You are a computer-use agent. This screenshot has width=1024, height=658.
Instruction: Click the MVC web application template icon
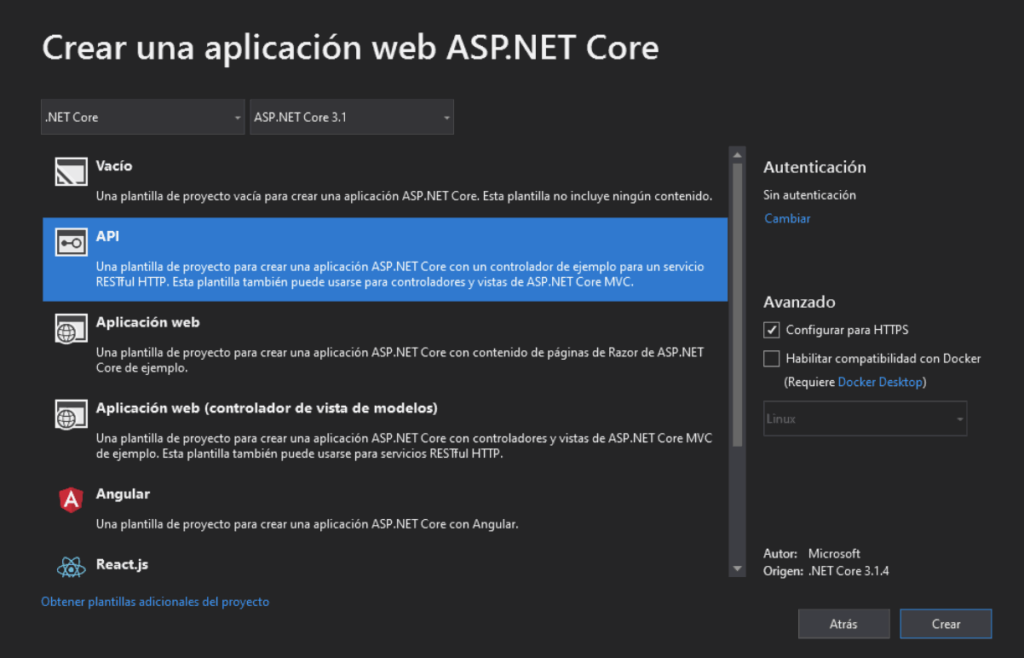[71, 416]
